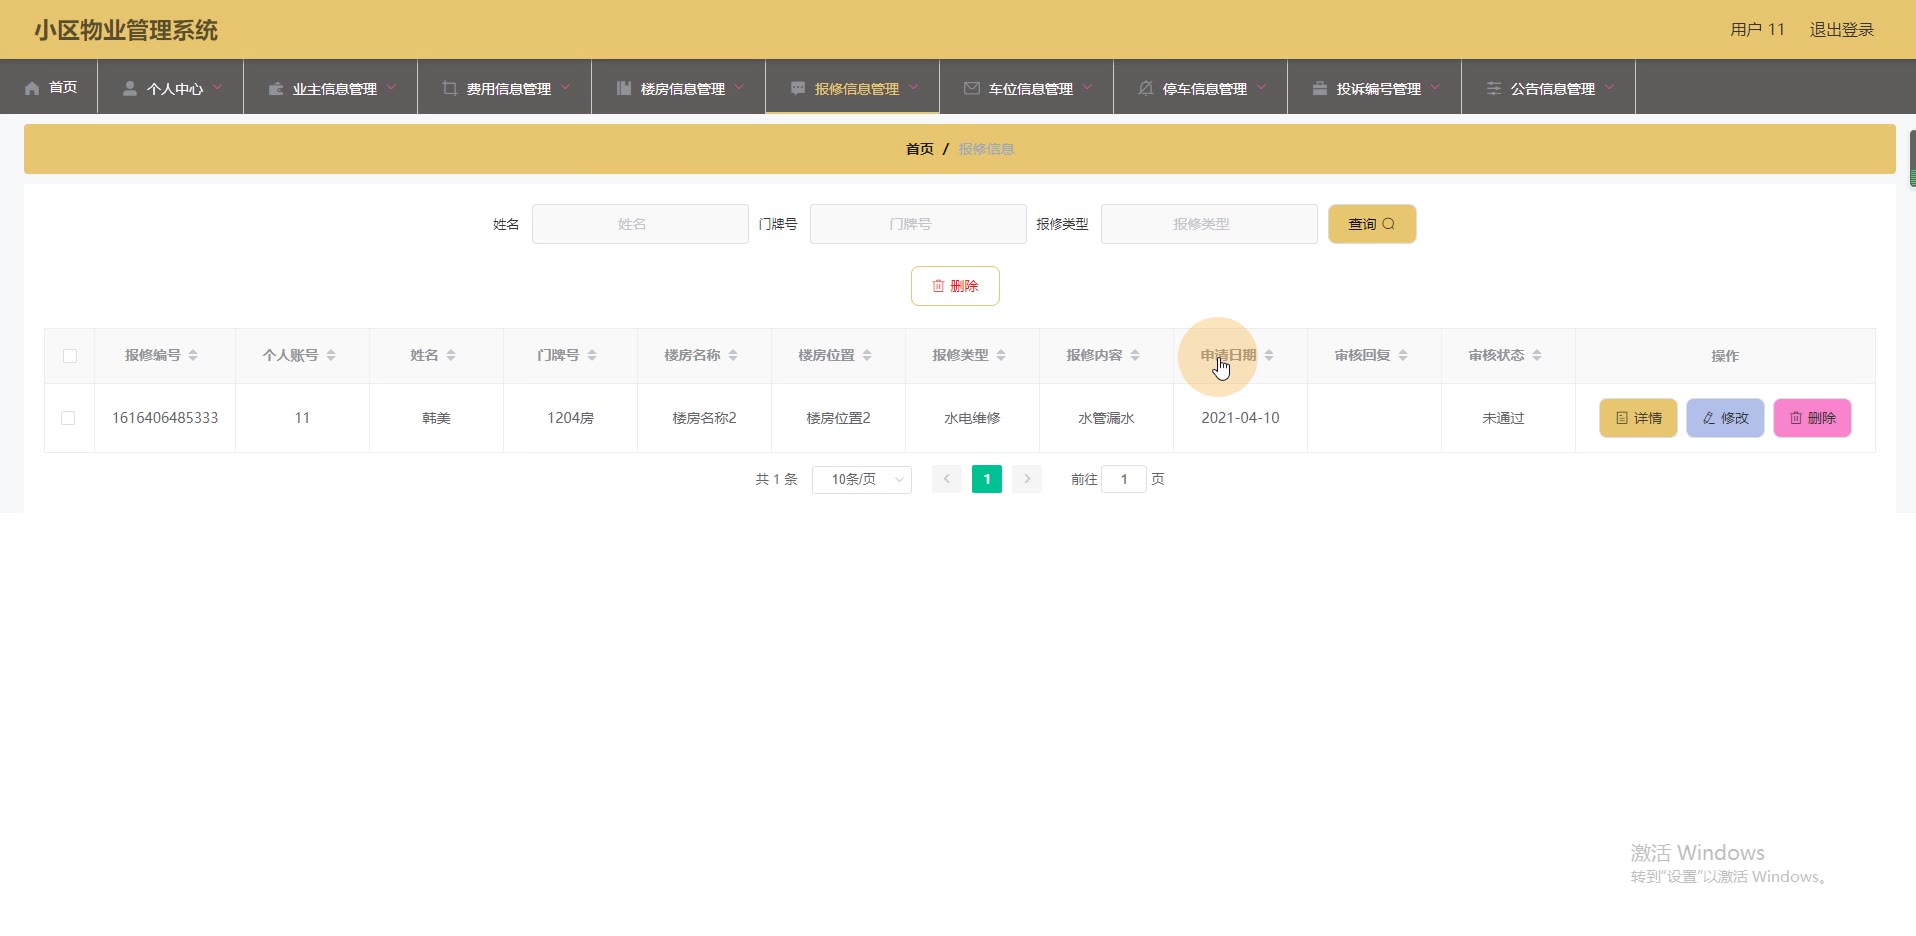Sort by 审核回复 column sort arrows
Viewport: 1916px width, 936px height.
(x=1403, y=355)
